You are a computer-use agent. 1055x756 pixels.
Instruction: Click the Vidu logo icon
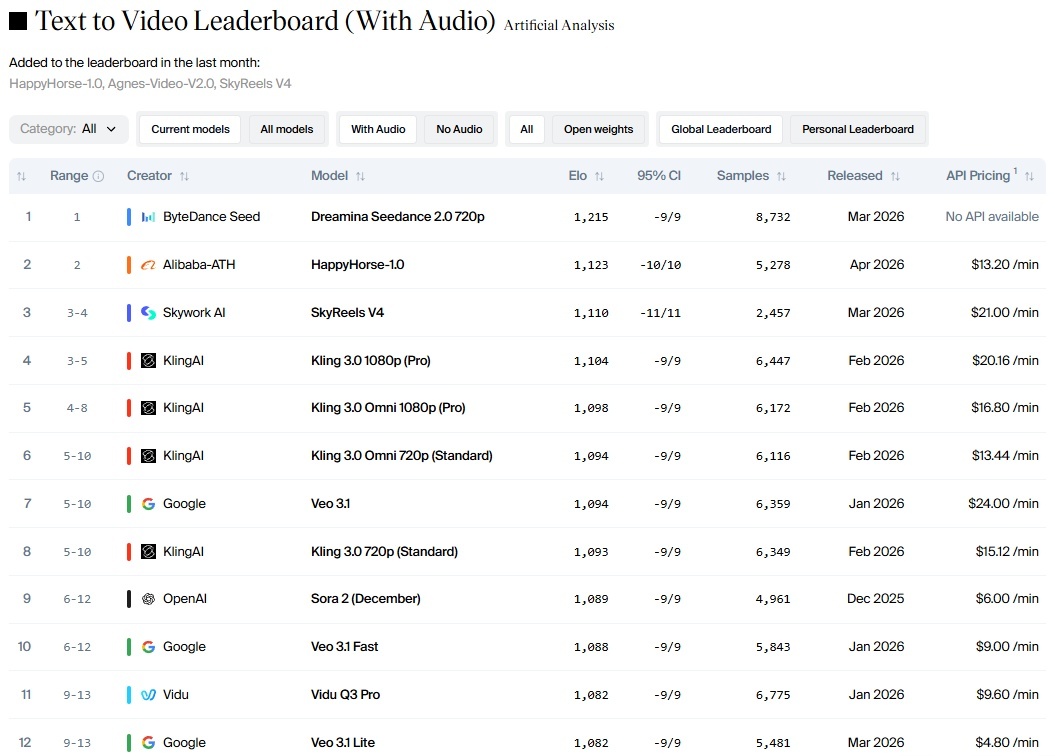(148, 695)
